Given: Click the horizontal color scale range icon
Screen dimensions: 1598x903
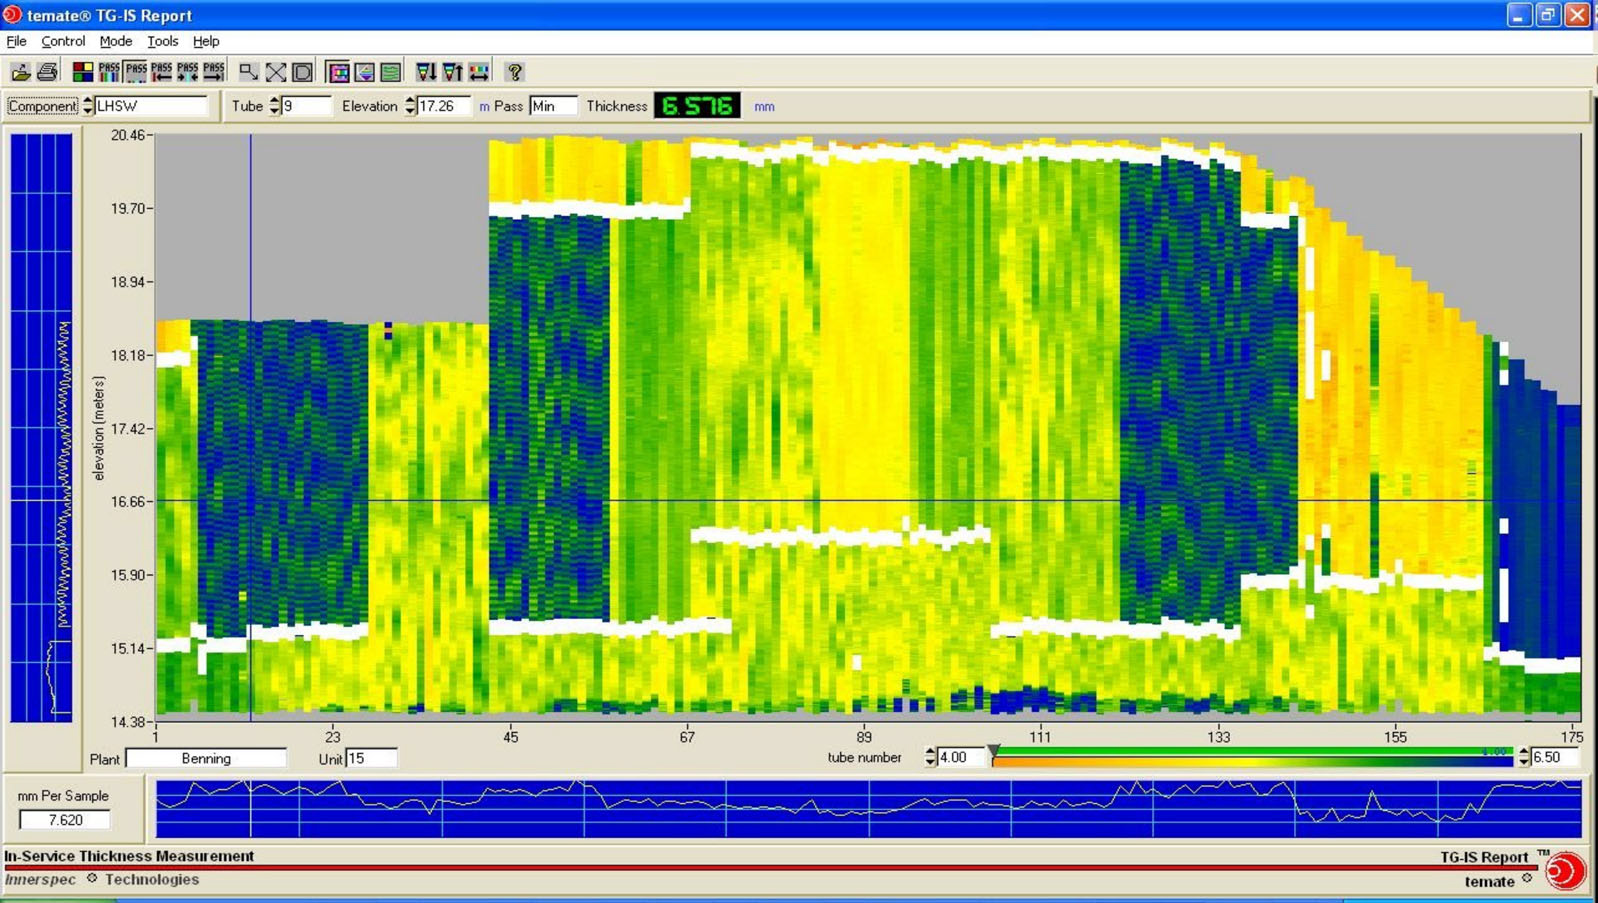Looking at the screenshot, I should pos(479,72).
